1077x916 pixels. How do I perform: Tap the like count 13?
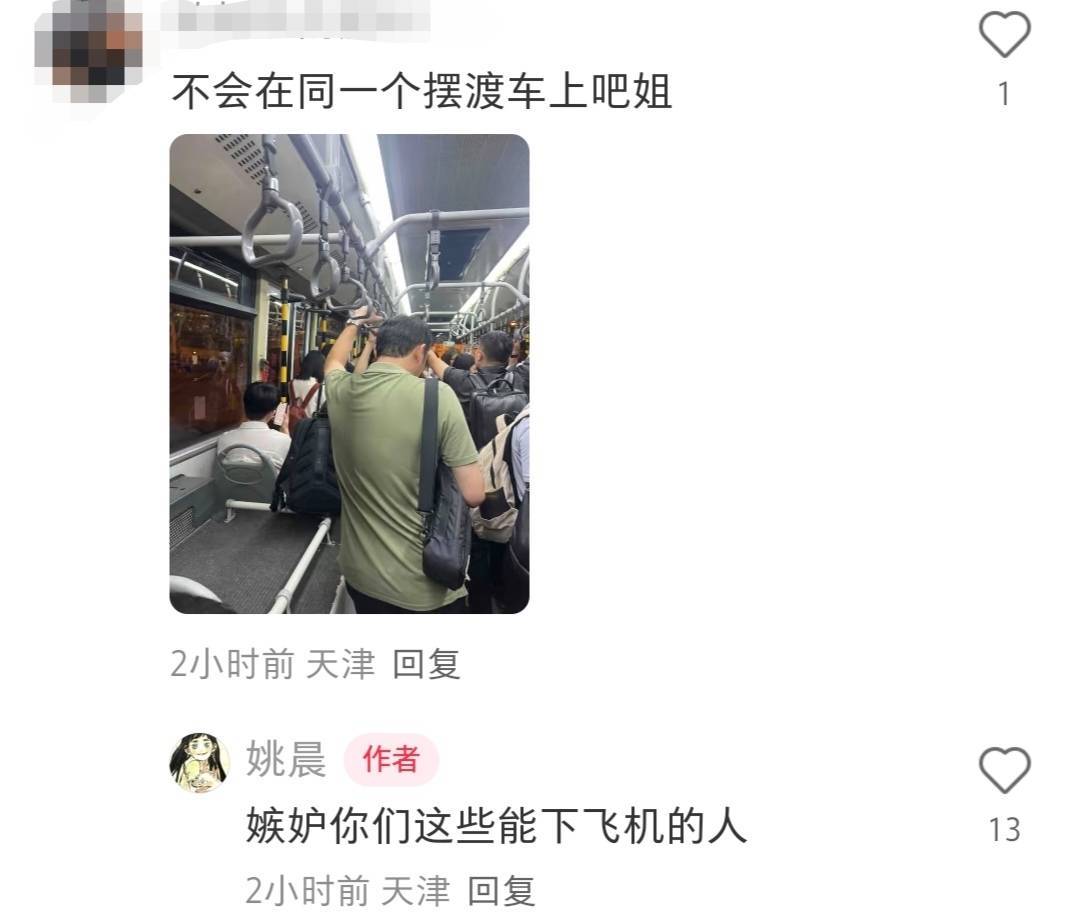(x=1004, y=830)
